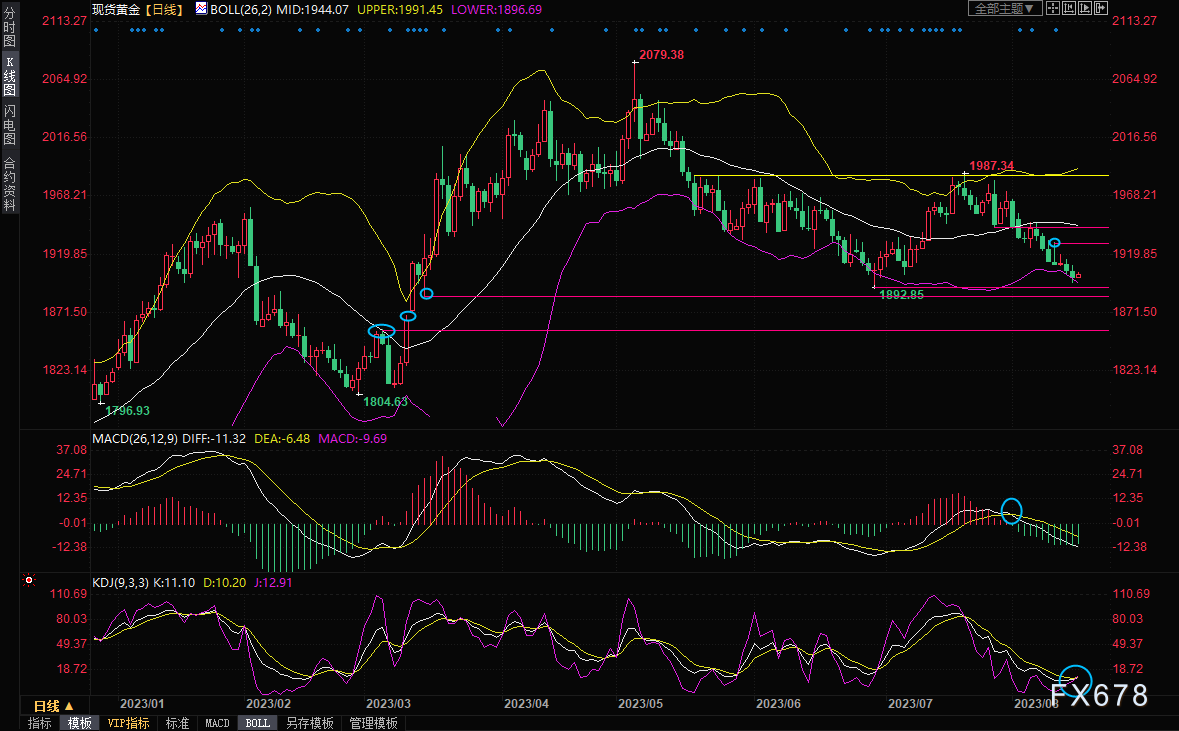Click the small red KDJ marker icon
This screenshot has height=731, width=1179.
tap(30, 581)
